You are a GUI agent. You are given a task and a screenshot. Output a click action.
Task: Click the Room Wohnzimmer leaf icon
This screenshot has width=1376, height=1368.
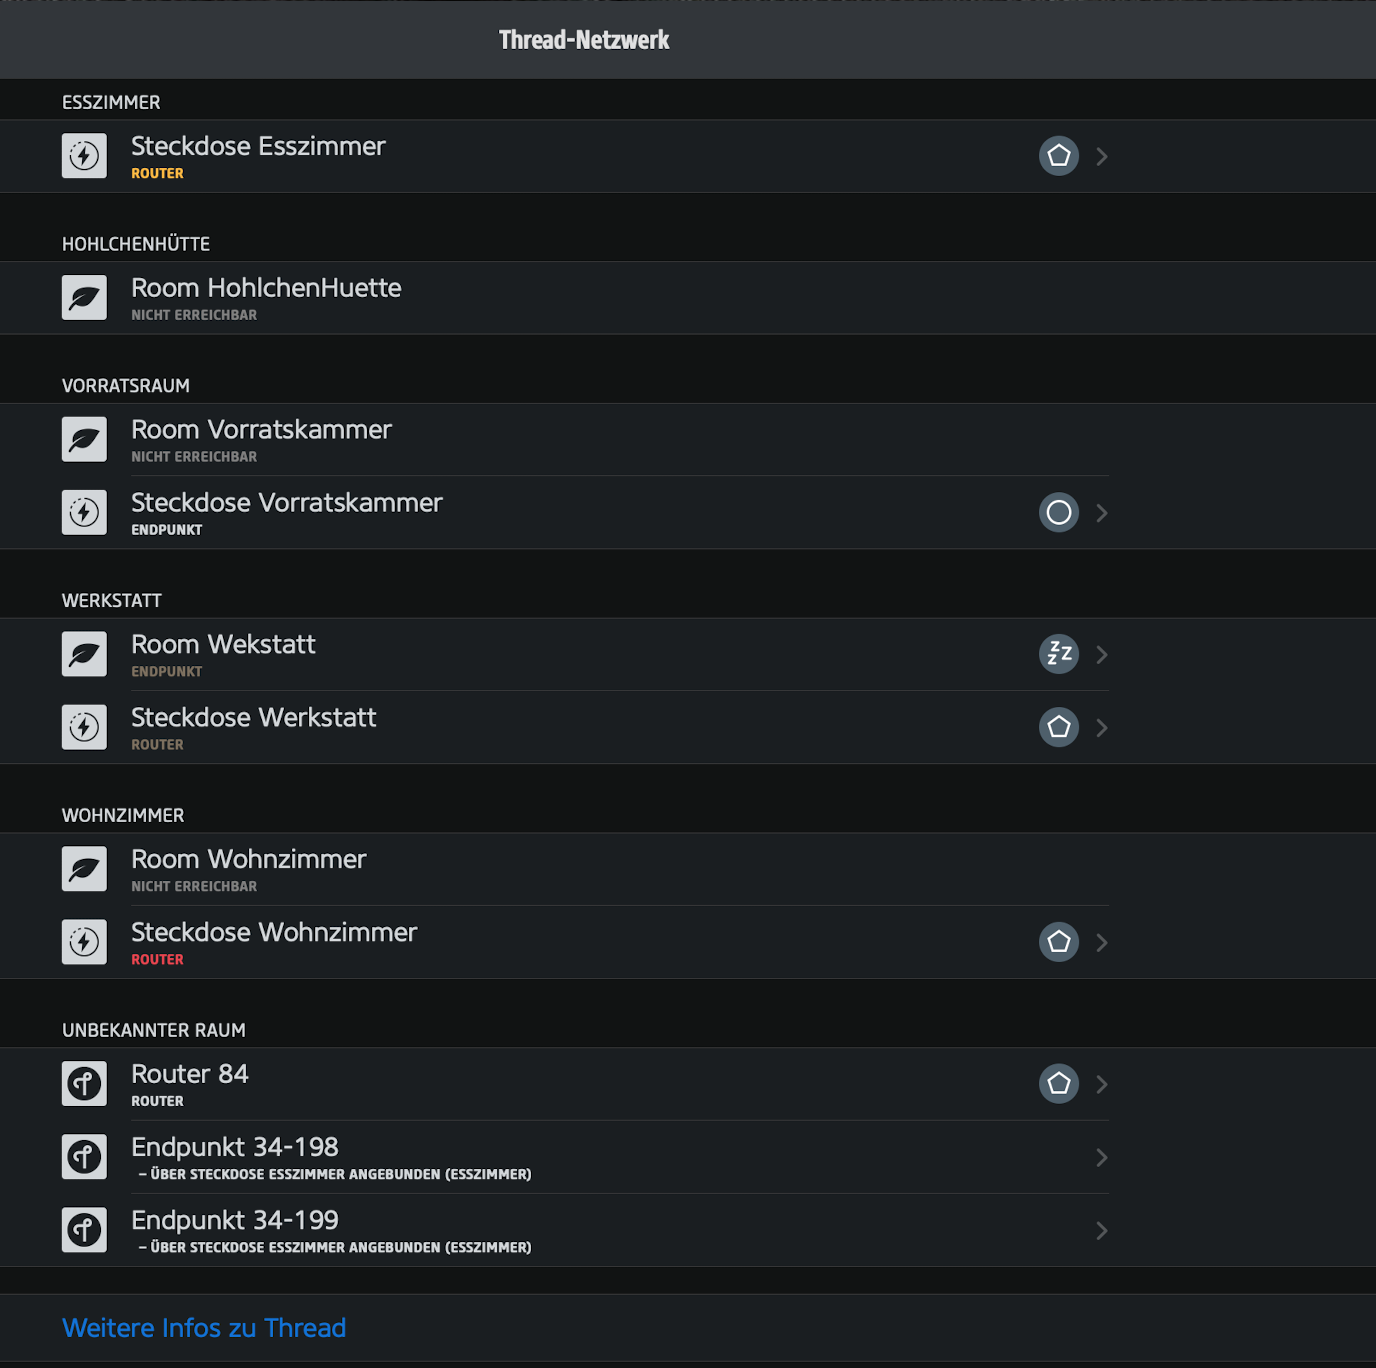(84, 869)
